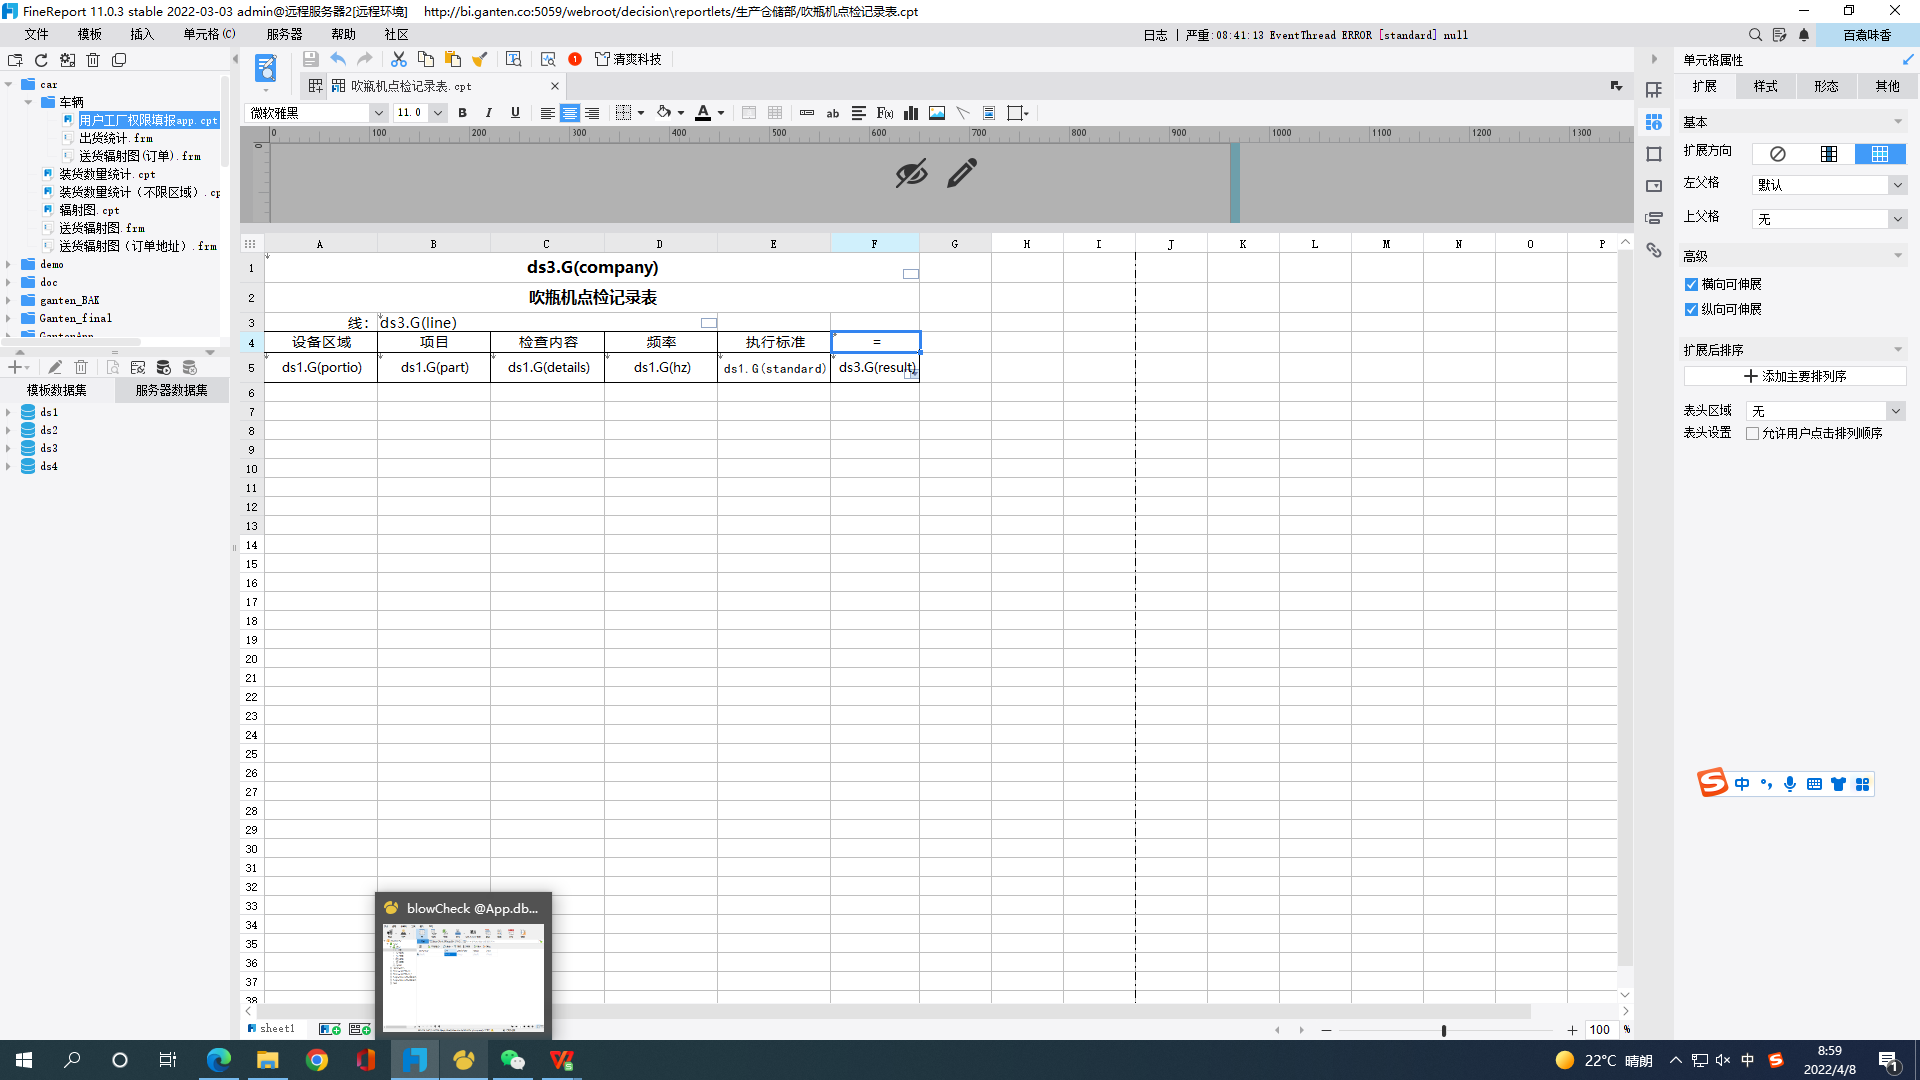The image size is (1920, 1080).
Task: Click the pencil edit icon in header area
Action: tap(962, 173)
